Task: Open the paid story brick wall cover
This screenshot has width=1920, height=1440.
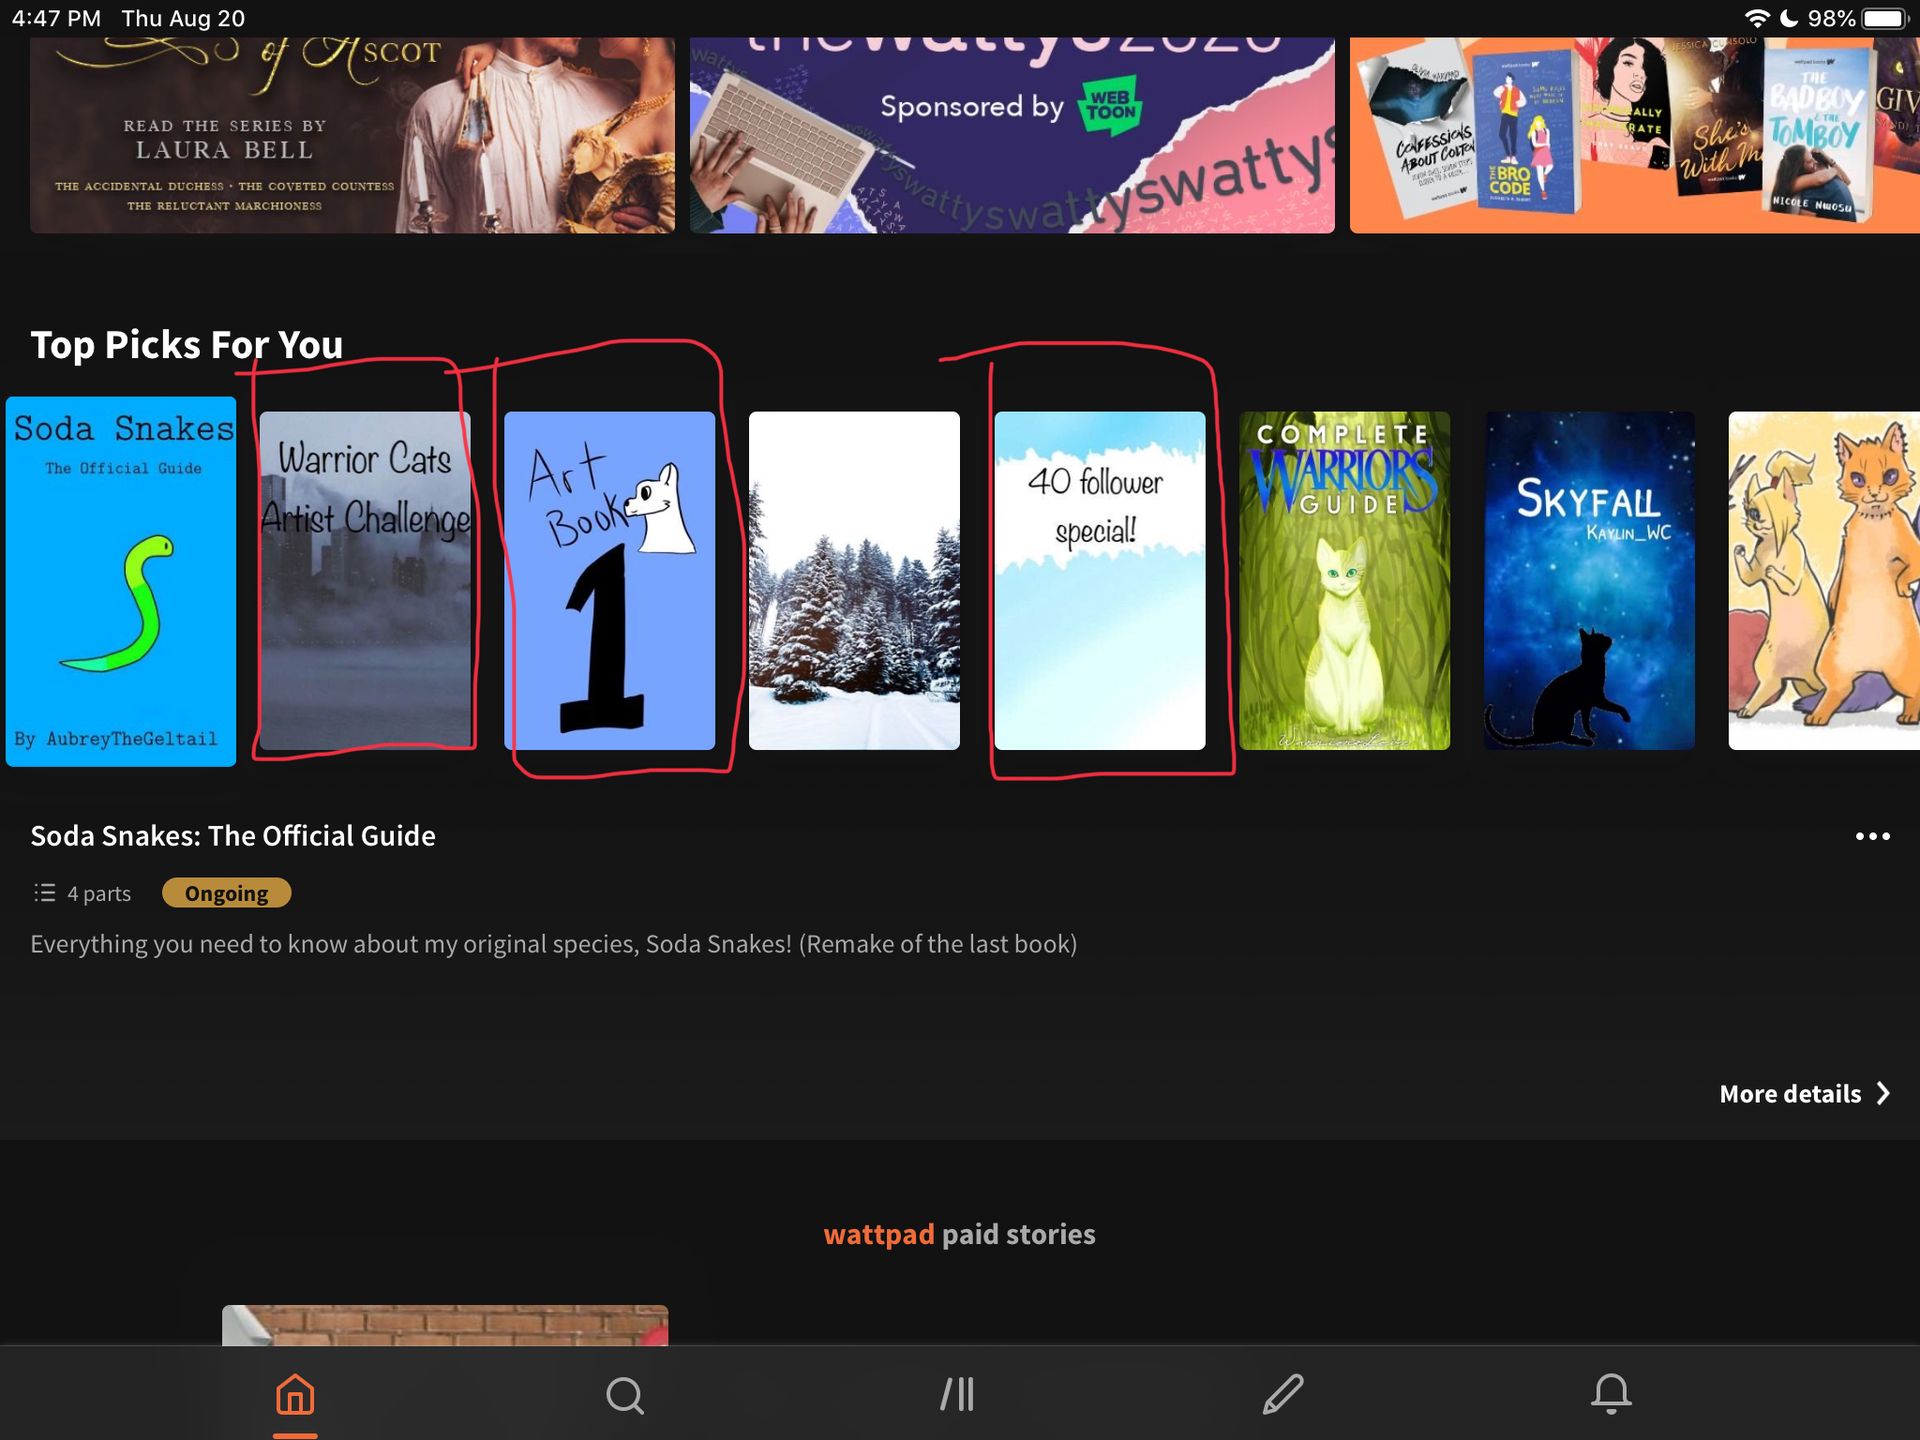Action: [445, 1325]
